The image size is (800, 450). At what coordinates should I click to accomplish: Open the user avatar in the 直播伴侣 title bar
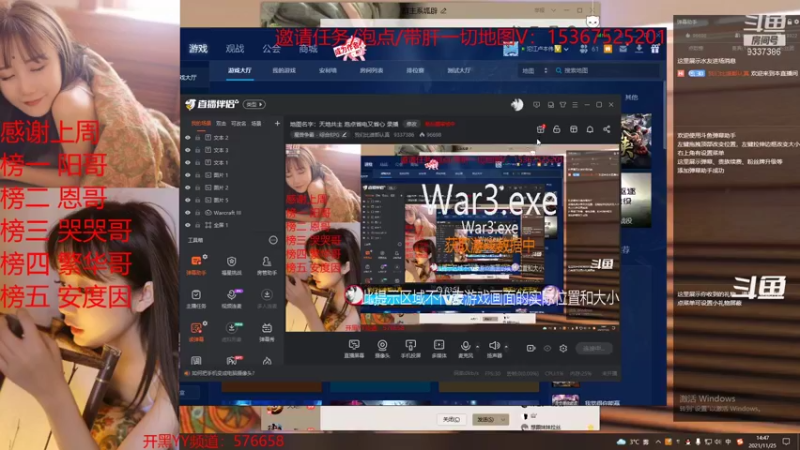click(x=517, y=105)
